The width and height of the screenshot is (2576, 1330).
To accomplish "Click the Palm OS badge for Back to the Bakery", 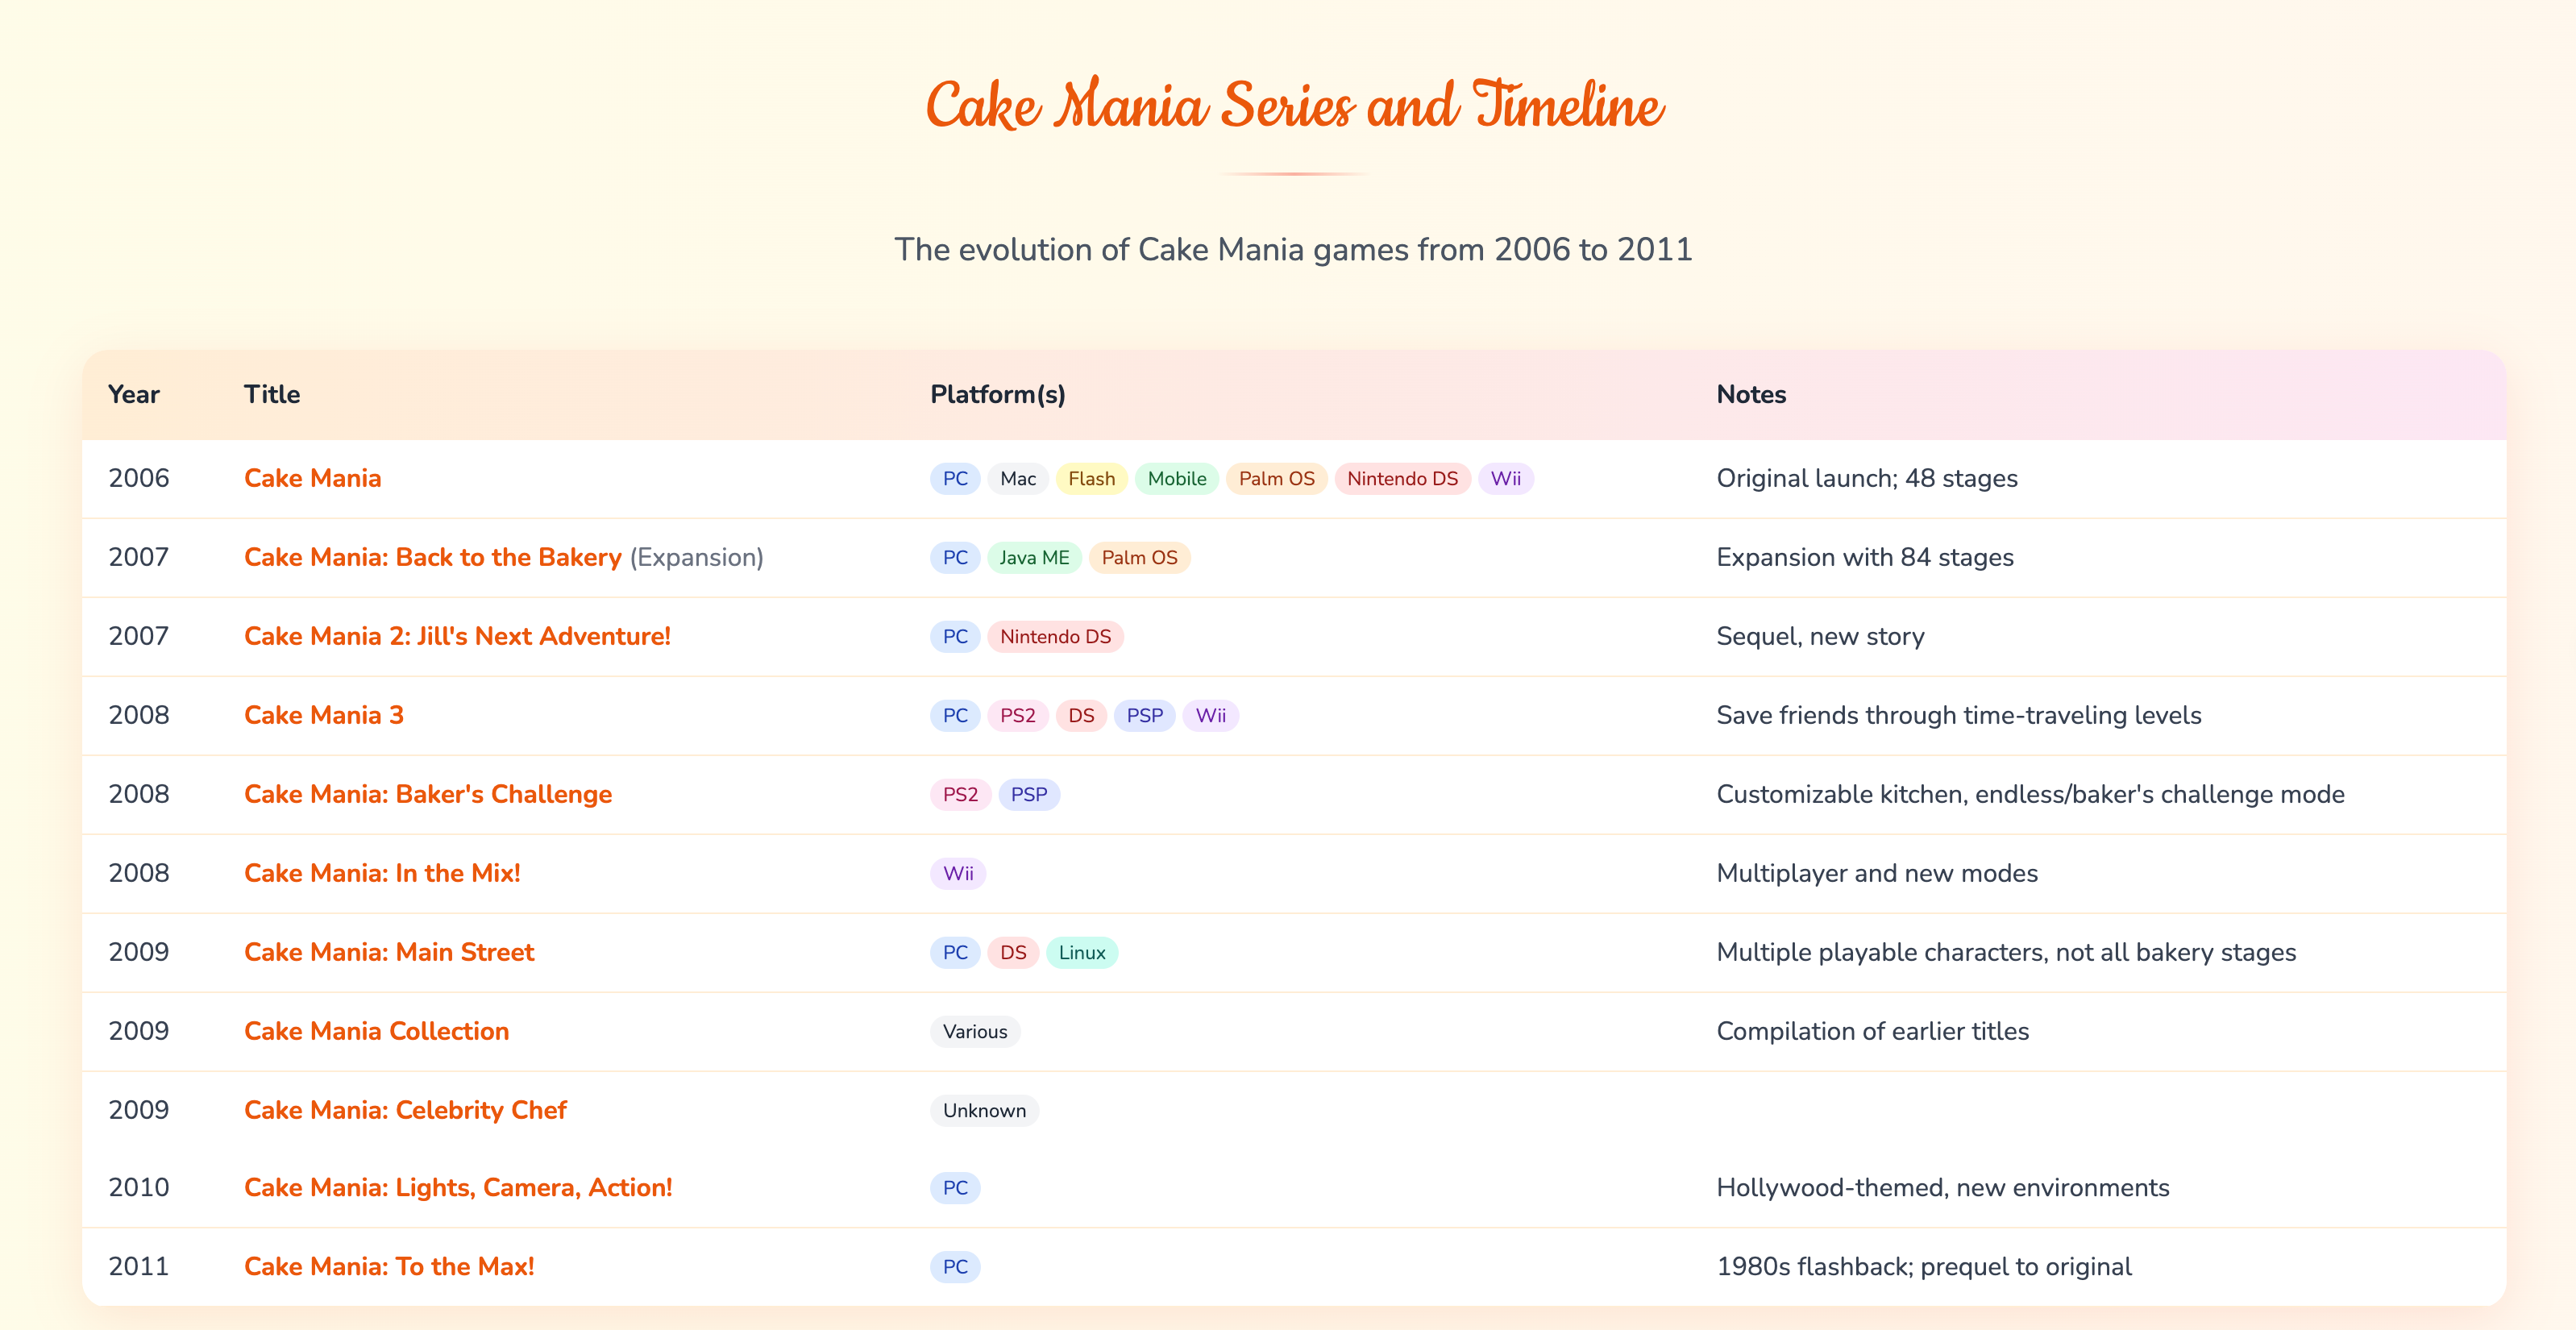I will (x=1139, y=558).
